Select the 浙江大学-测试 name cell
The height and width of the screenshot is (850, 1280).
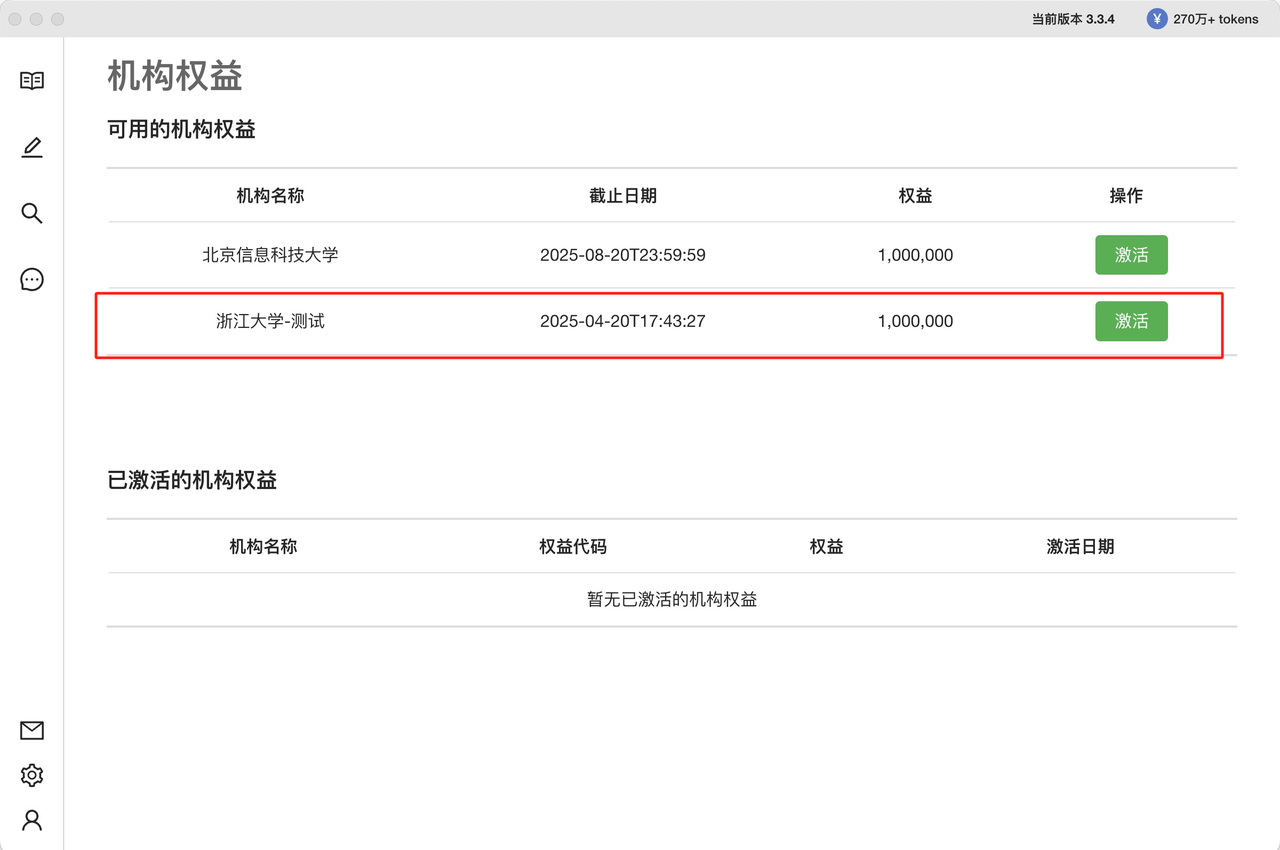coord(270,321)
